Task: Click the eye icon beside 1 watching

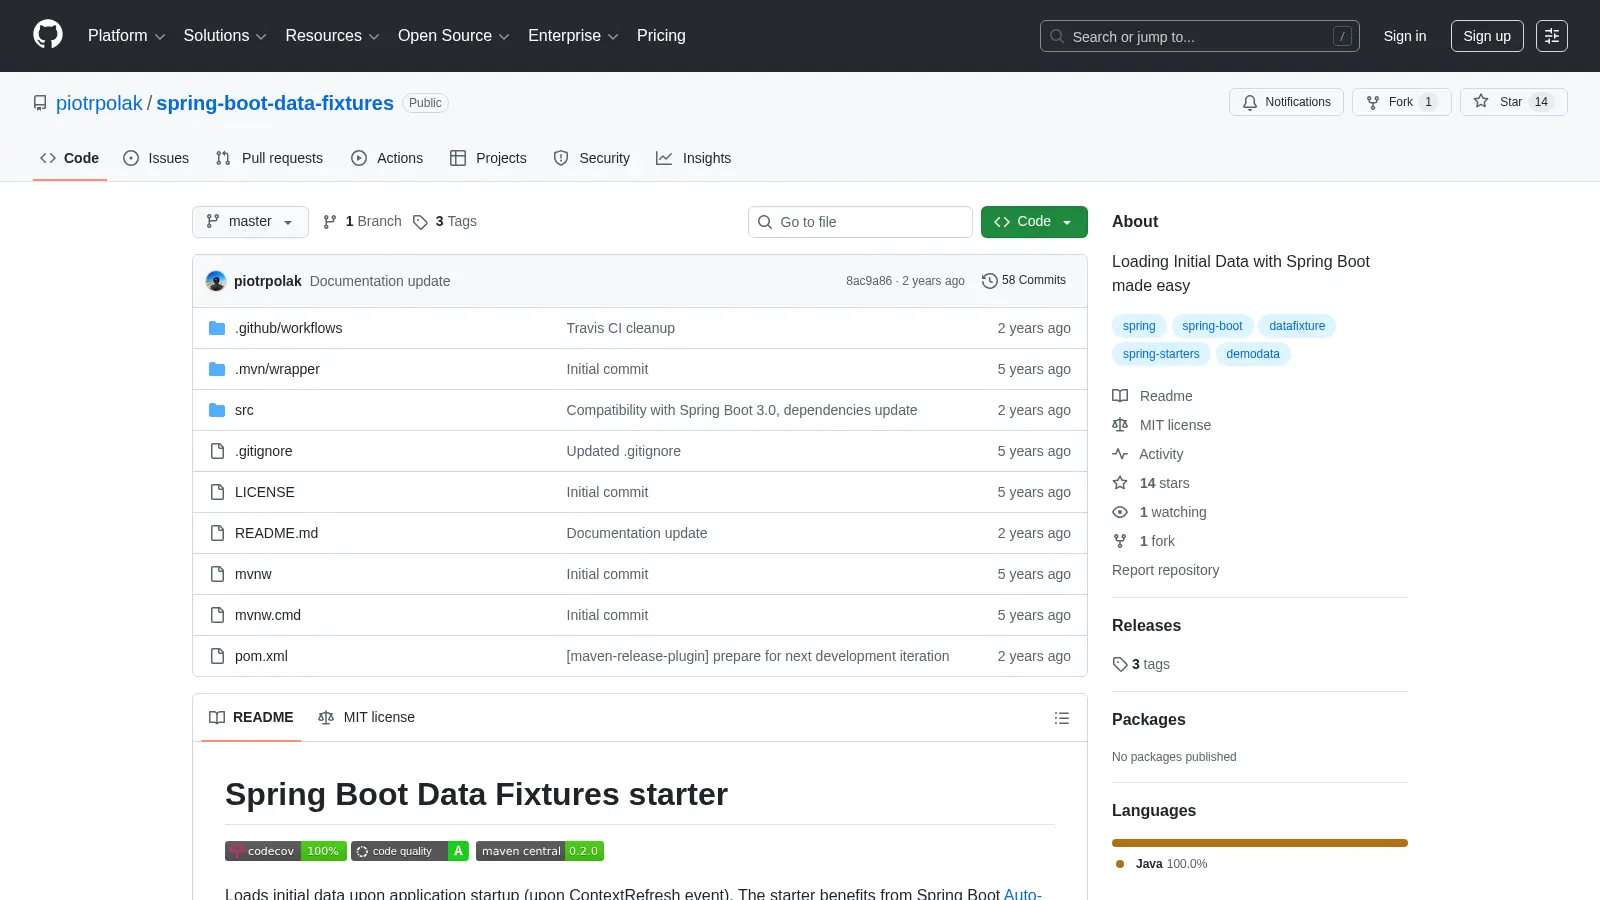Action: pos(1120,512)
